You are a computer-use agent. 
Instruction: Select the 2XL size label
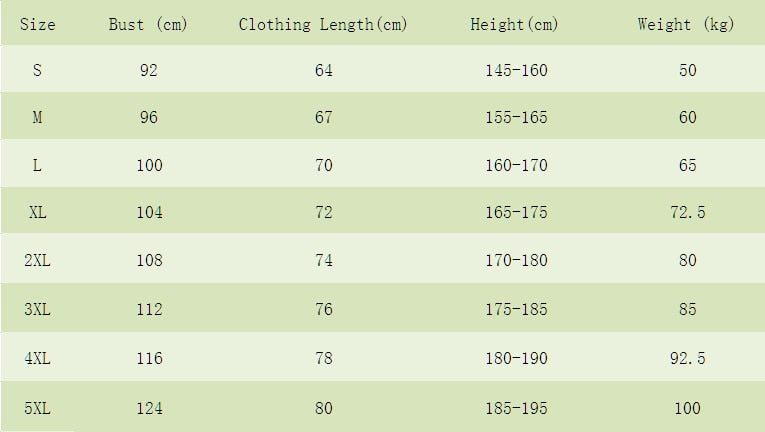point(37,260)
